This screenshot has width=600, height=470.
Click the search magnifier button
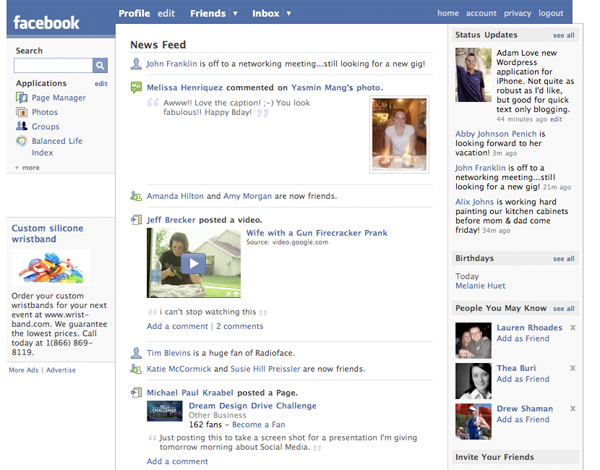pyautogui.click(x=100, y=65)
